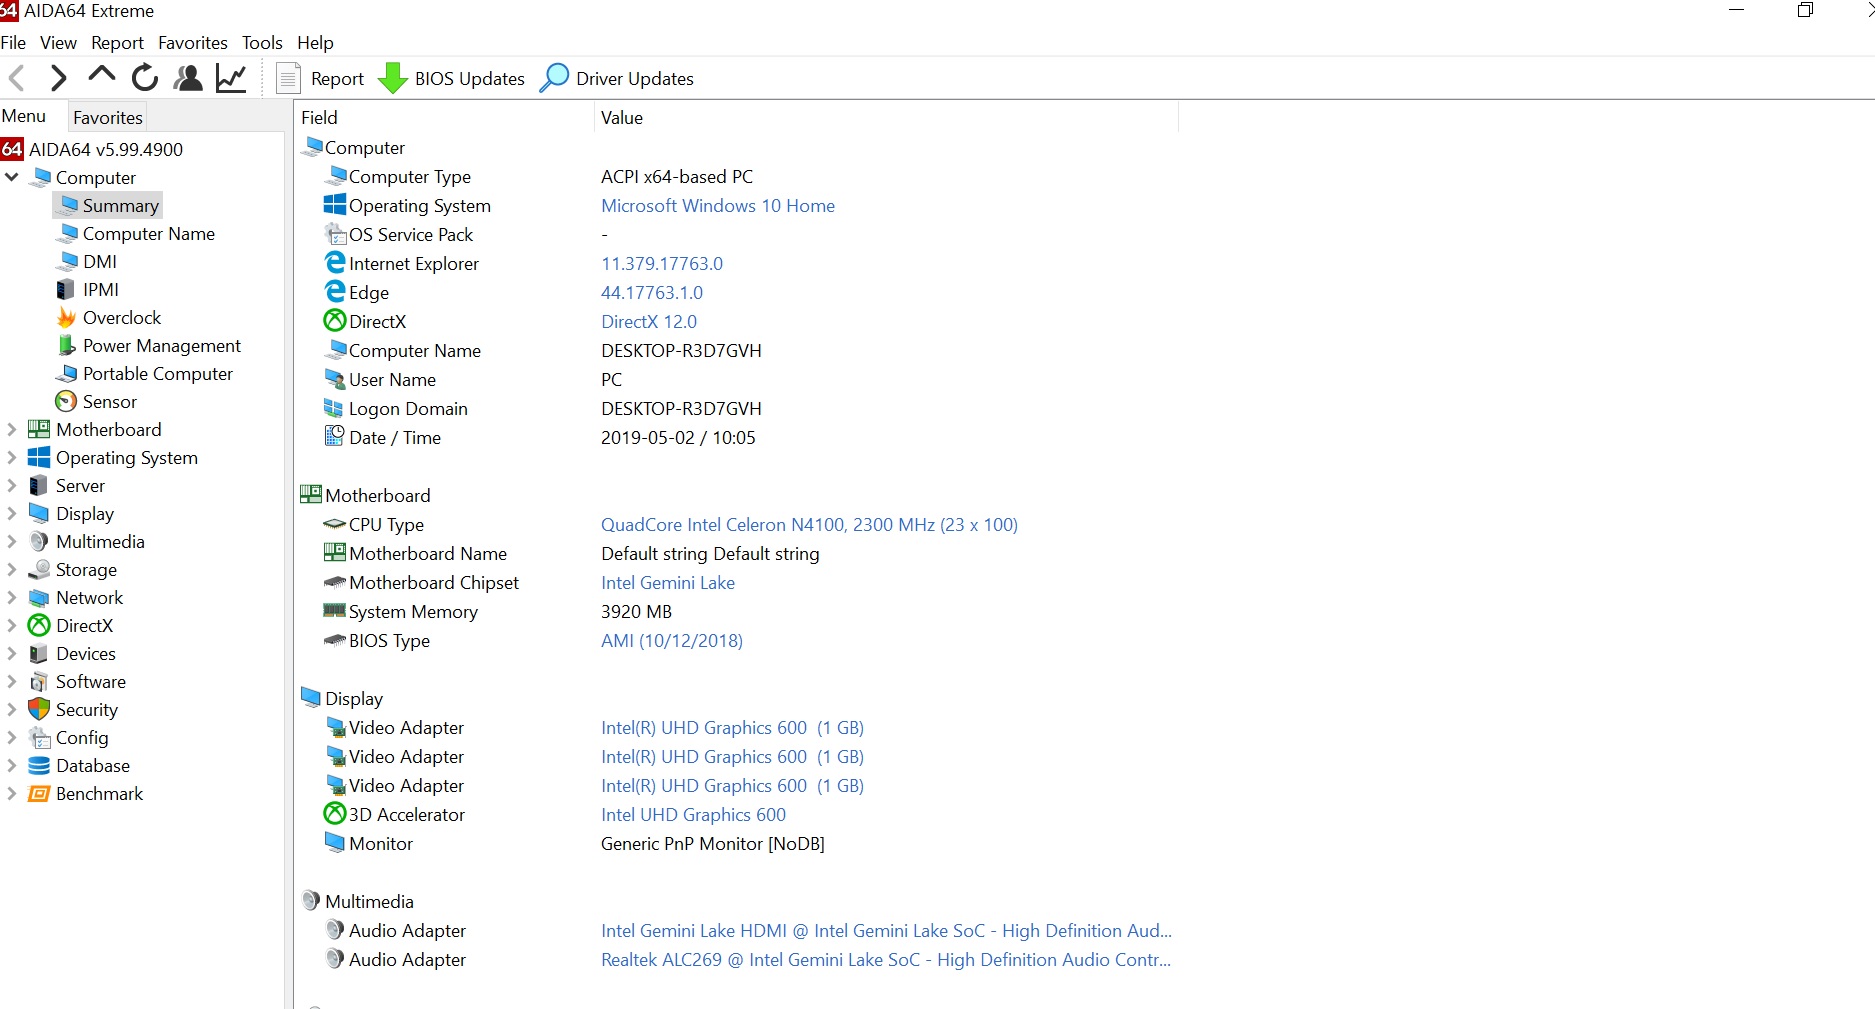Go back with the left arrow toolbar icon
This screenshot has width=1875, height=1009.
click(17, 78)
